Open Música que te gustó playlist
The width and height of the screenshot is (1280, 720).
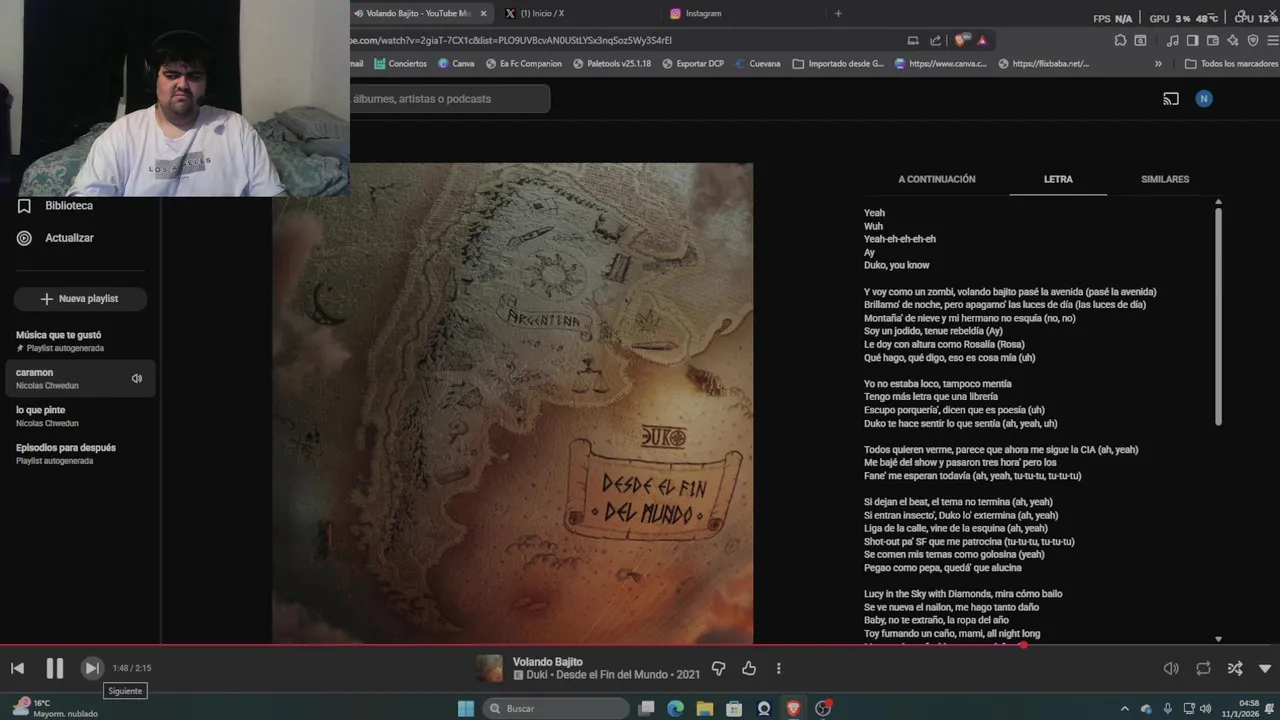point(80,341)
